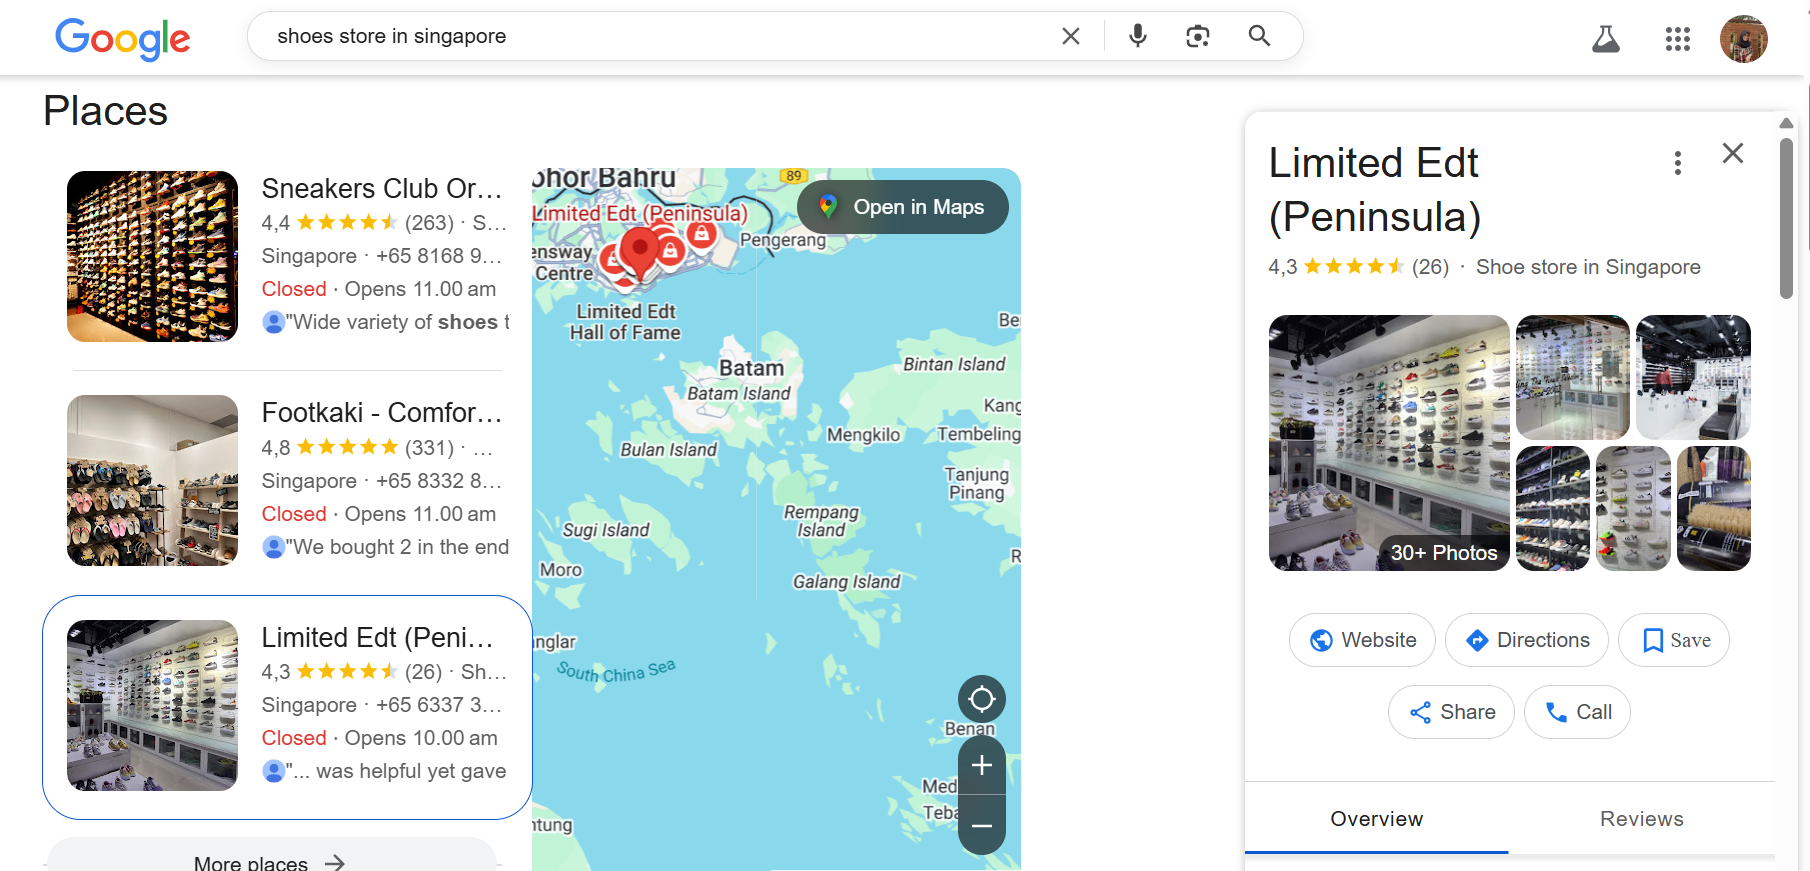Click the magnifying glass search icon
This screenshot has height=871, width=1810.
(x=1259, y=37)
